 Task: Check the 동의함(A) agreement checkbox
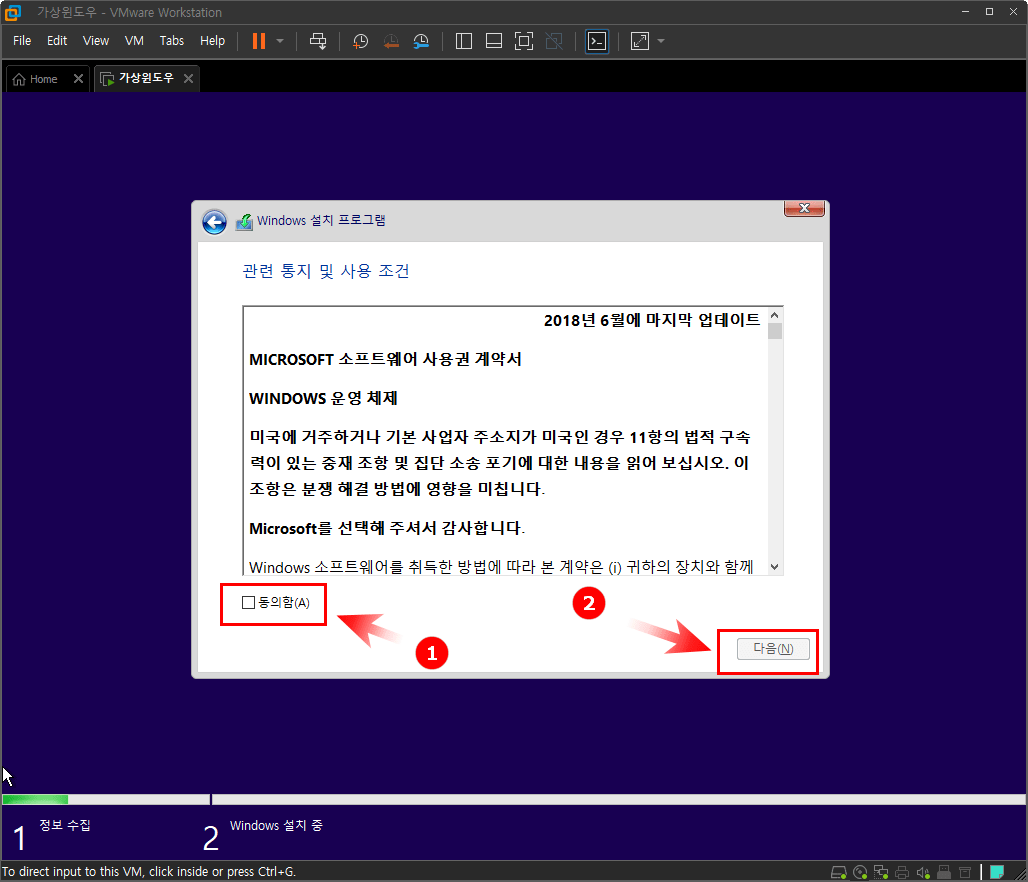click(248, 603)
